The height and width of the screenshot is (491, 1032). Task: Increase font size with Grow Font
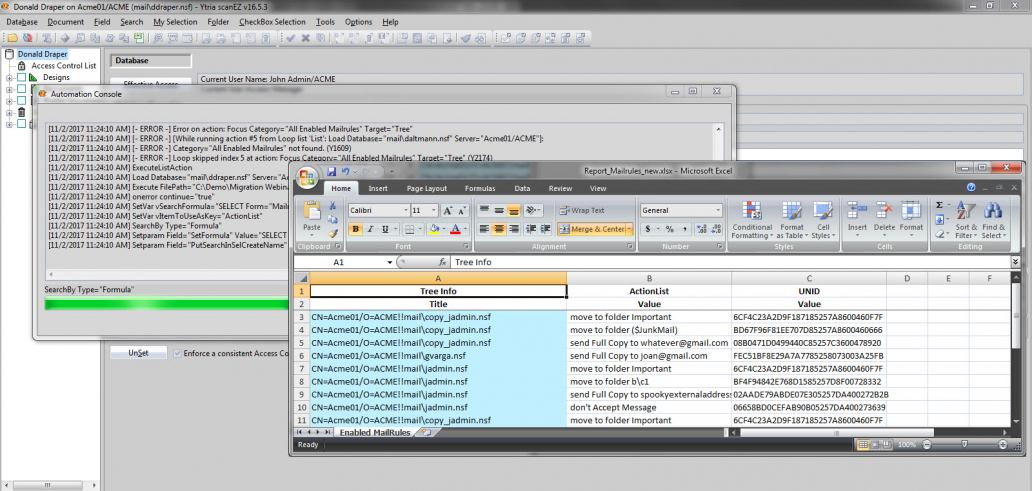coord(447,211)
